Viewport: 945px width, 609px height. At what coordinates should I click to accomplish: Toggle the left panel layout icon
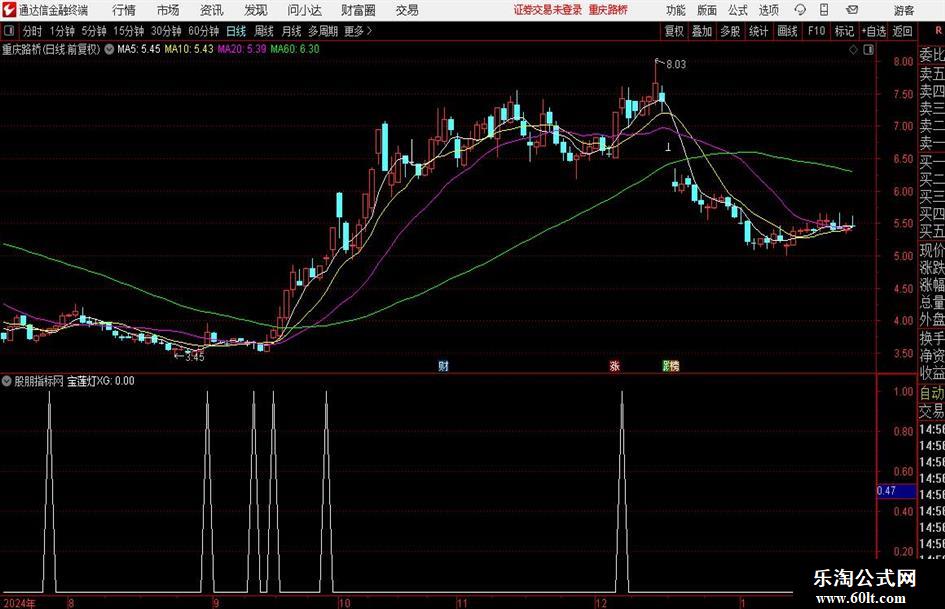coord(8,31)
